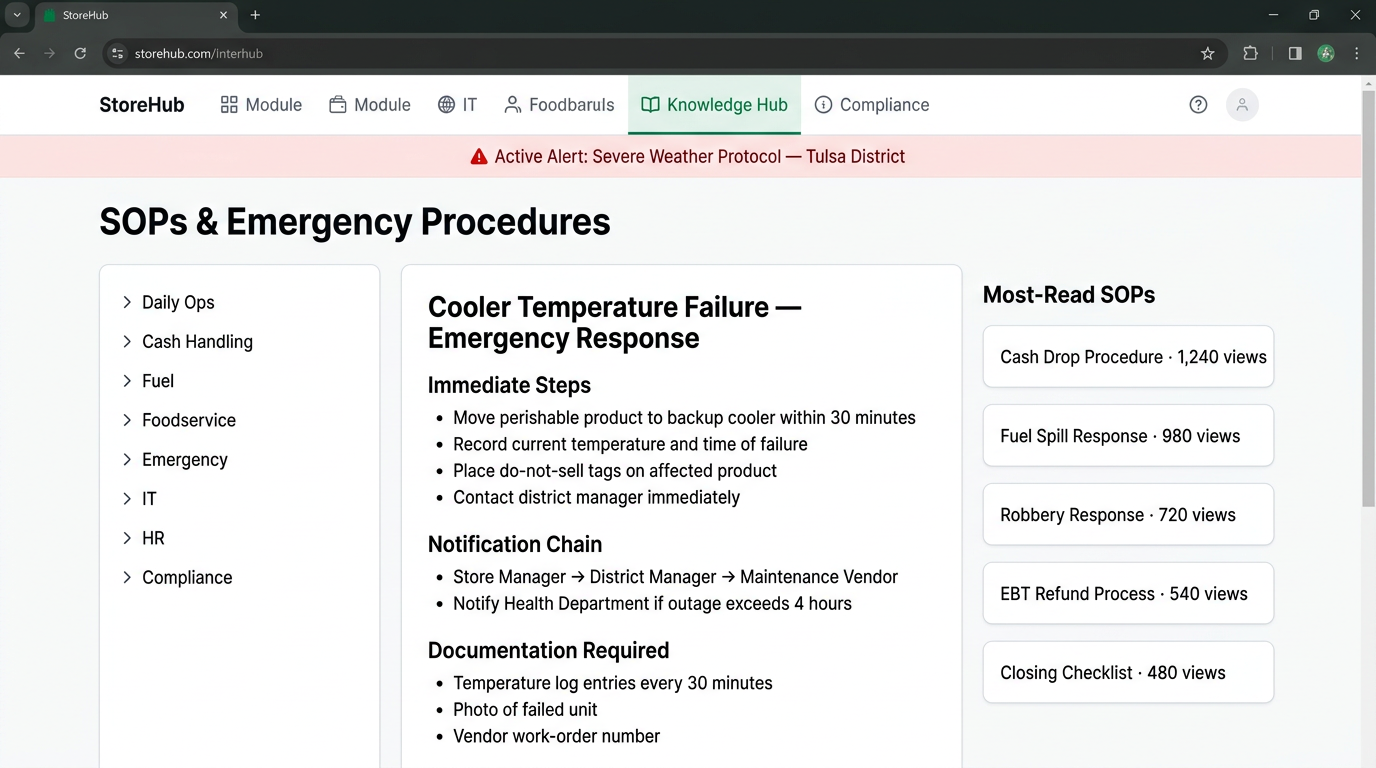Expand the Foodservice category
The height and width of the screenshot is (768, 1376).
point(179,420)
